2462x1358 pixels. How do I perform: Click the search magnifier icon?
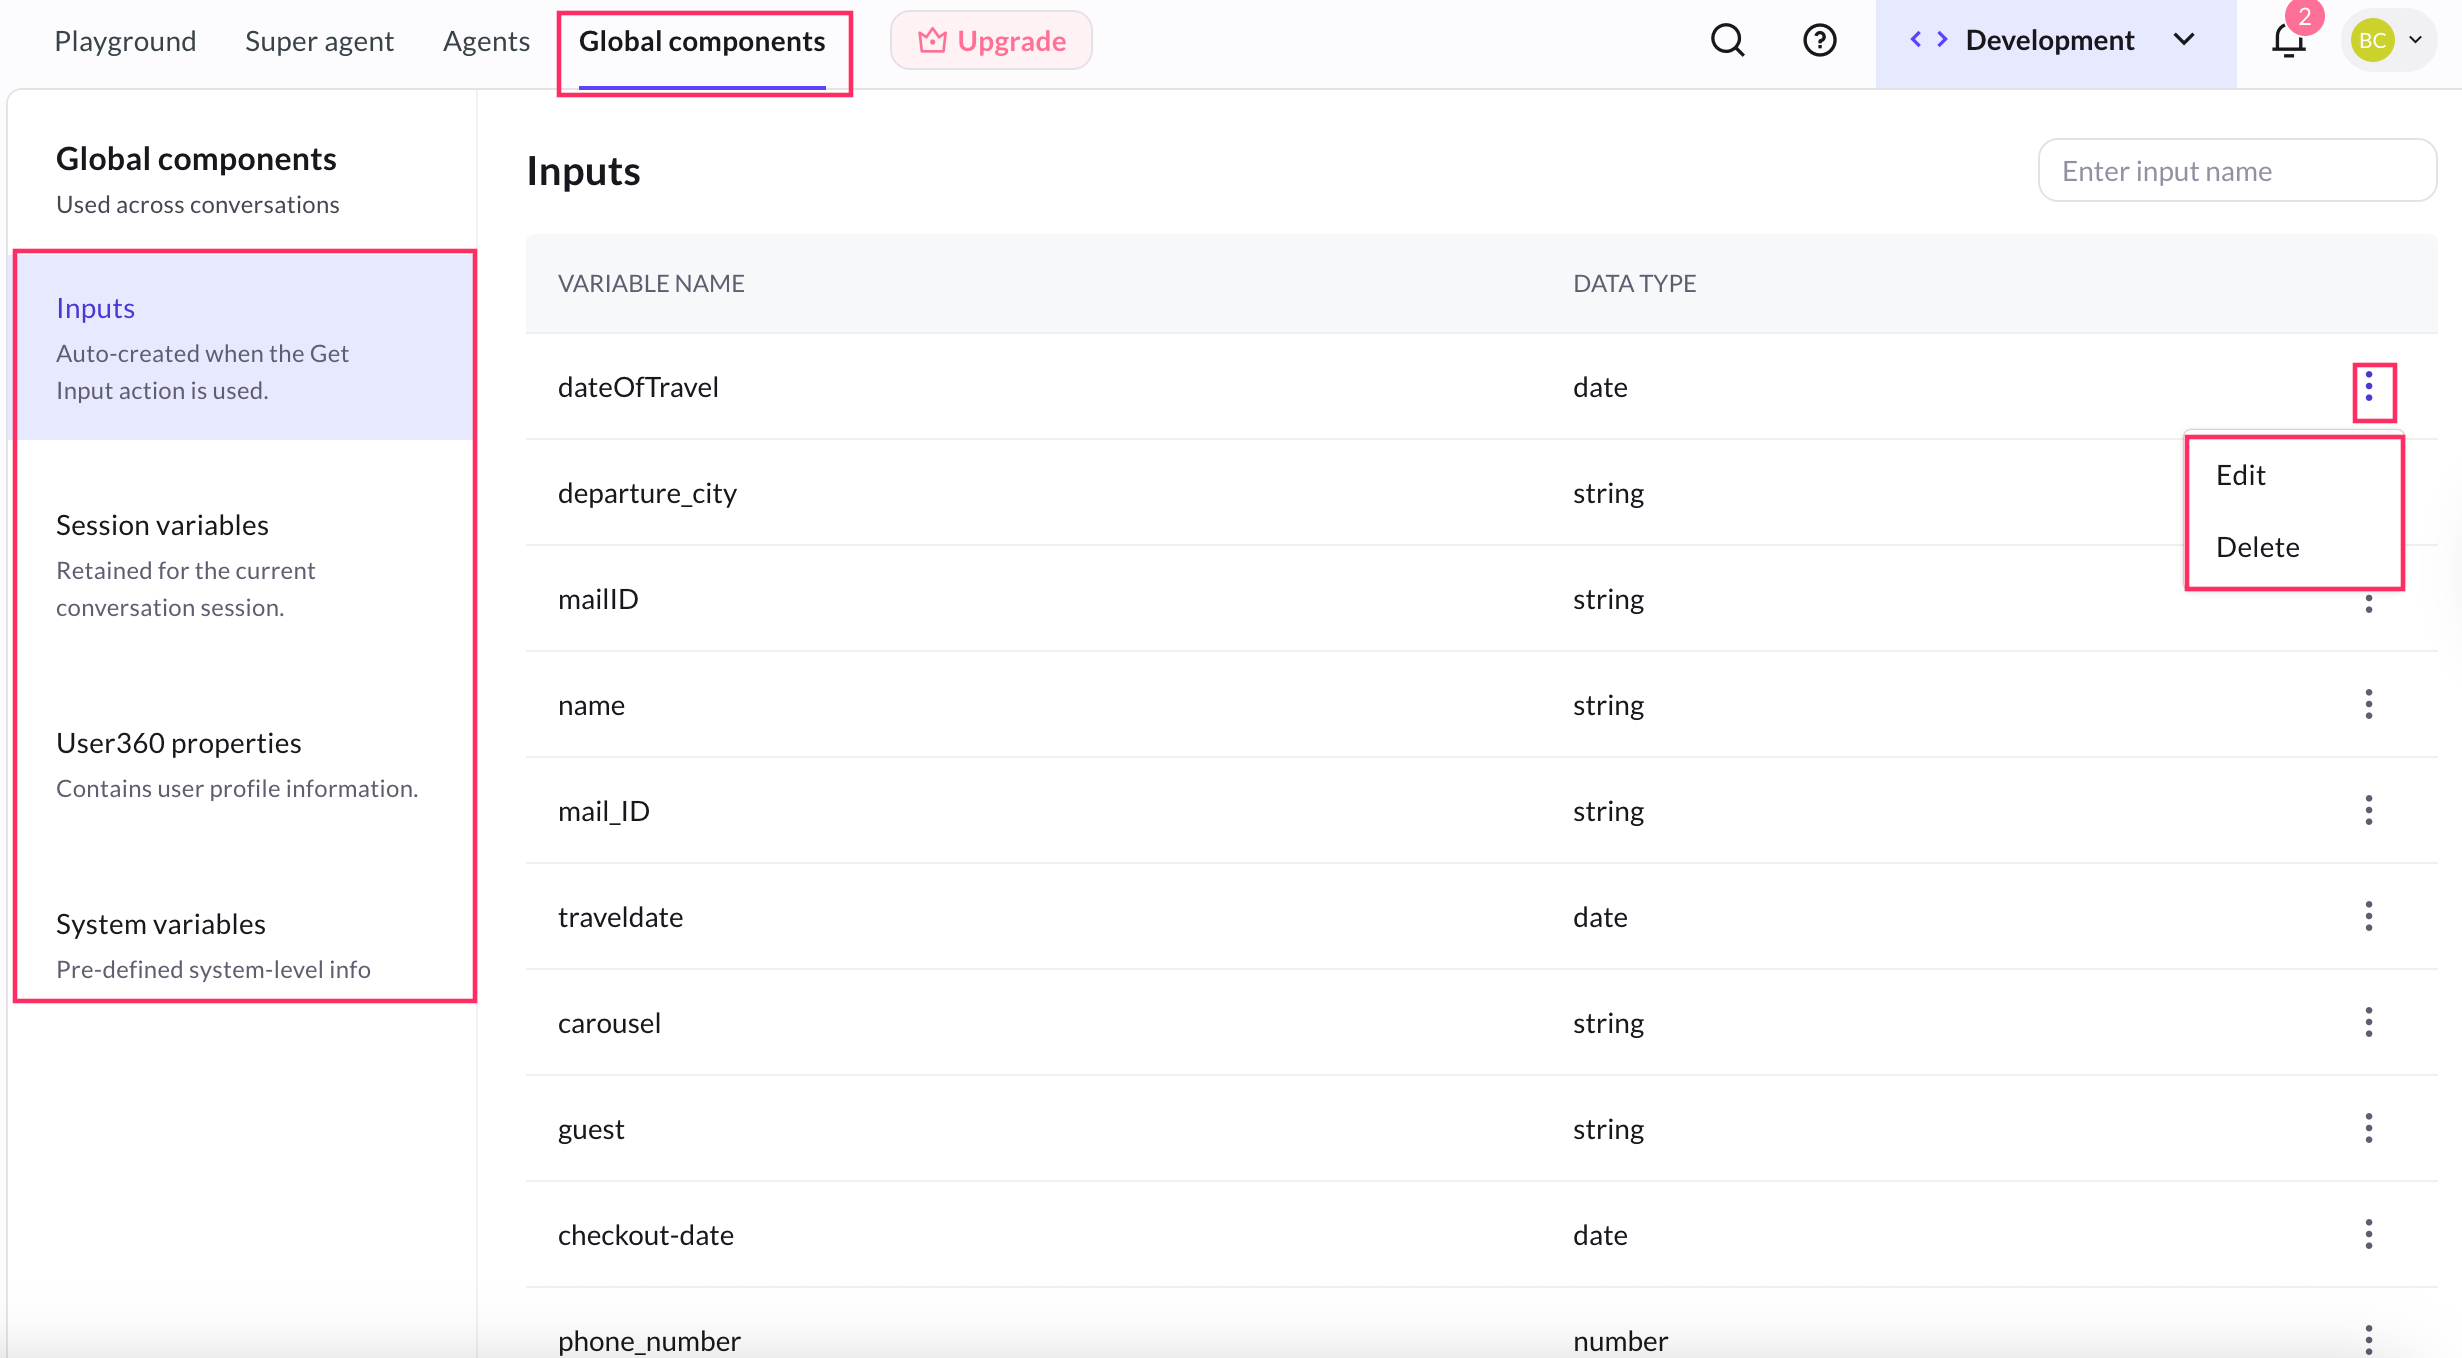1727,41
